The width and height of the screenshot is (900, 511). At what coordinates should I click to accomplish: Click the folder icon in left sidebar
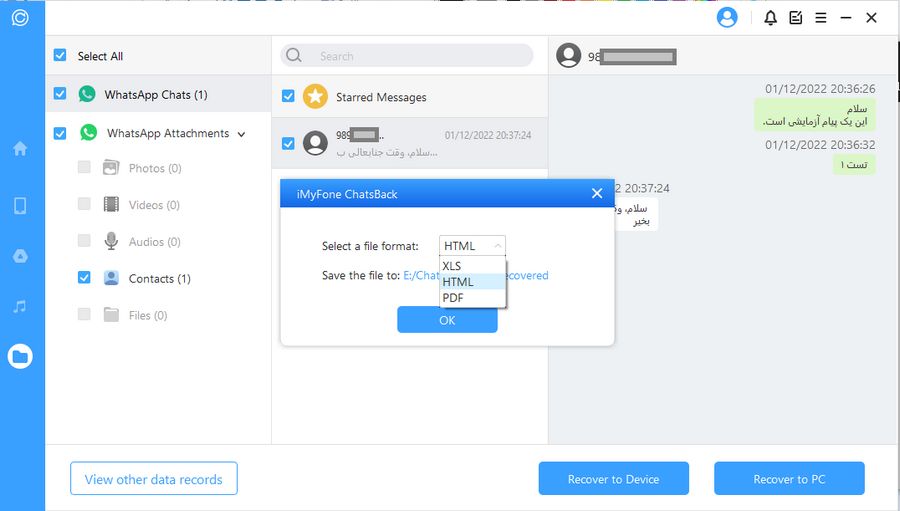coord(20,356)
